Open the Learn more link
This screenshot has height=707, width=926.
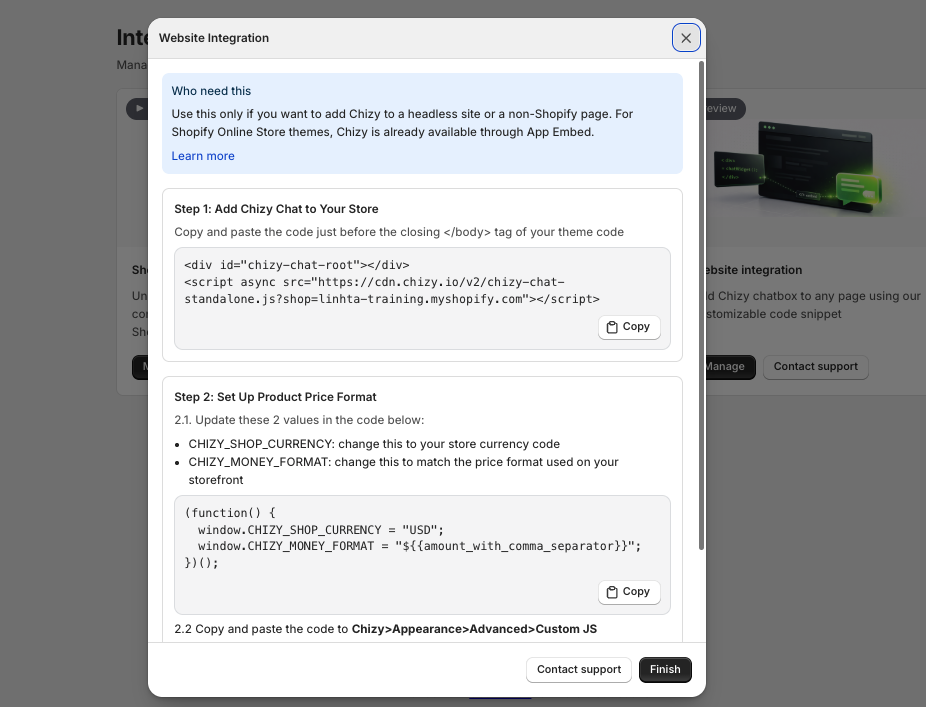tap(203, 156)
